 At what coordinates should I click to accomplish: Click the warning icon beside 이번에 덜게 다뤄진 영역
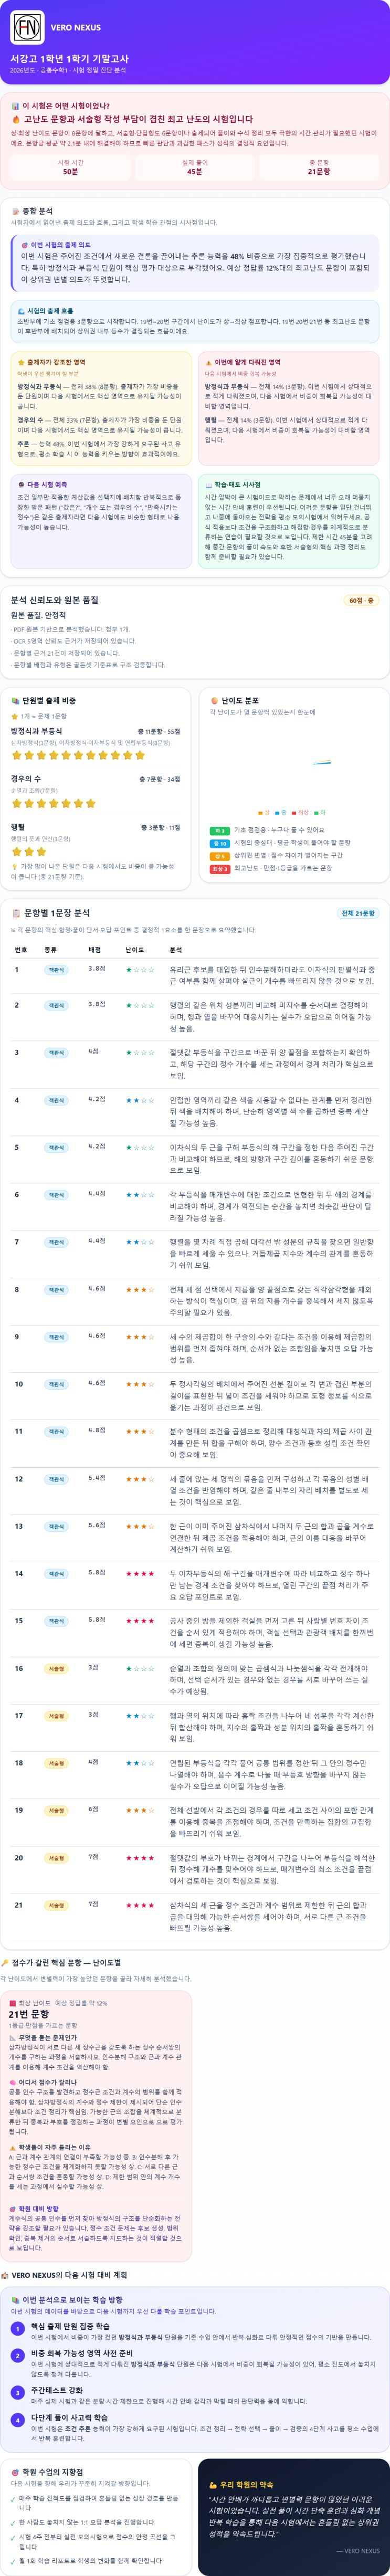point(208,362)
